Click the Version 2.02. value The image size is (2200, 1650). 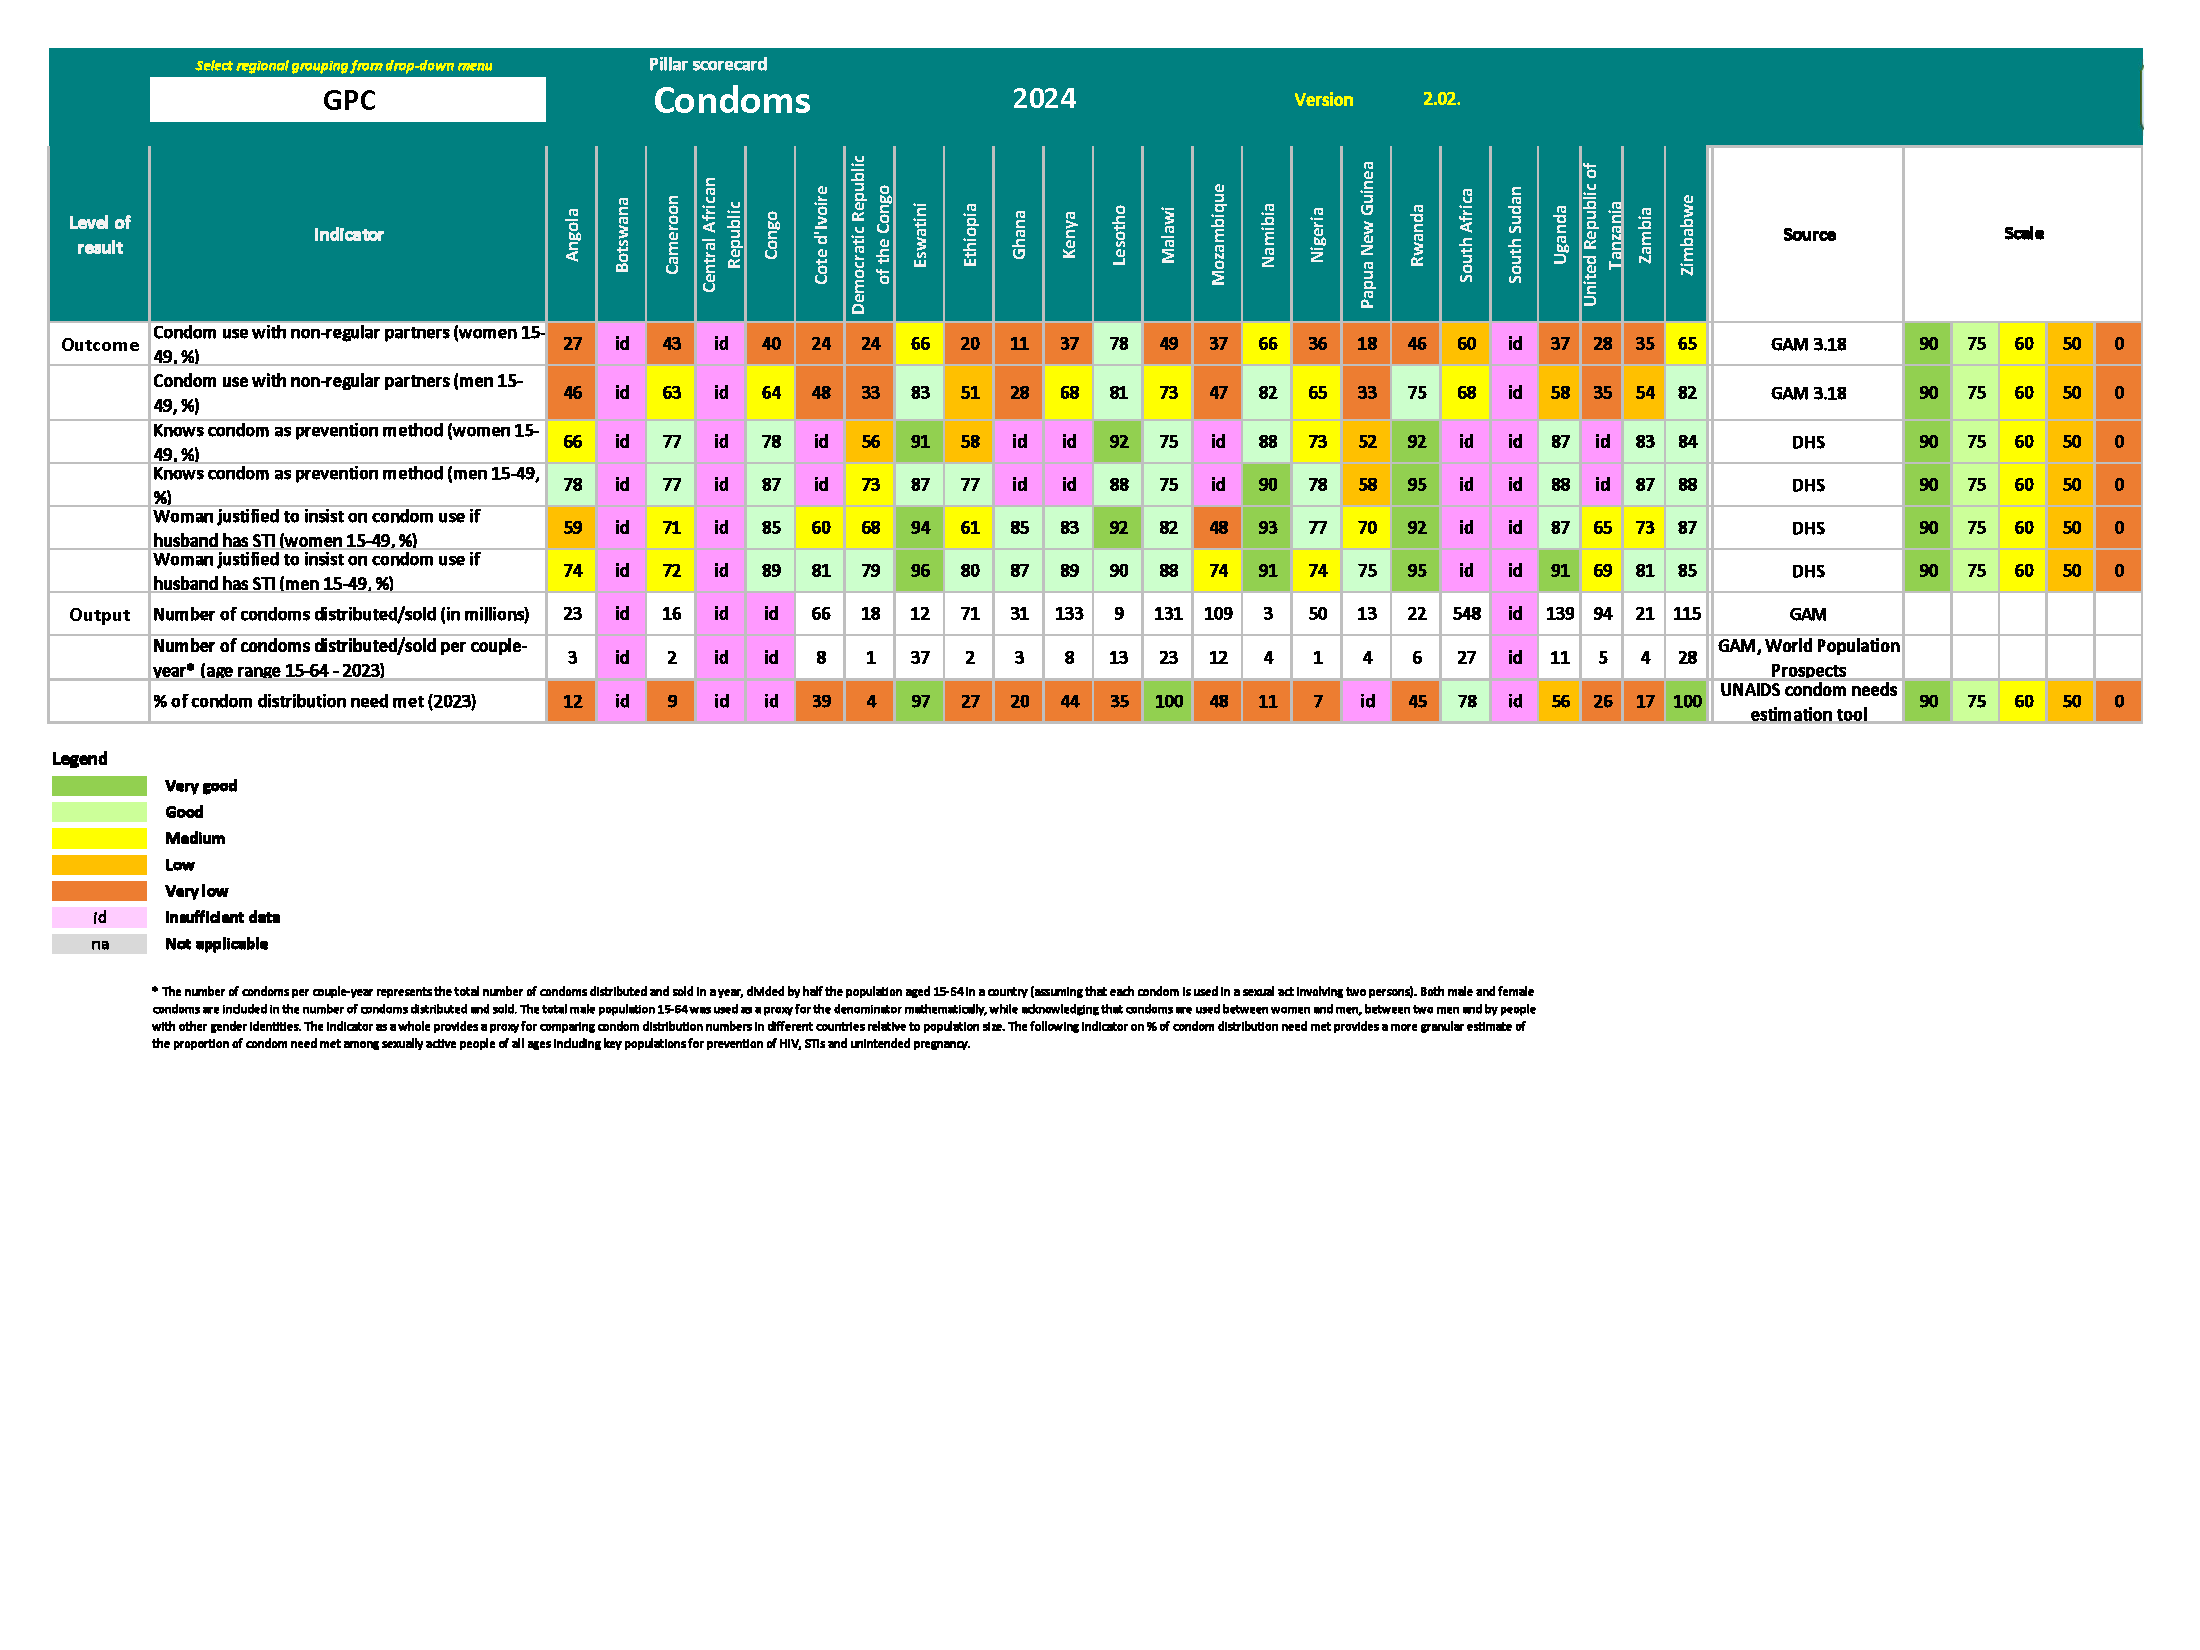1441,99
